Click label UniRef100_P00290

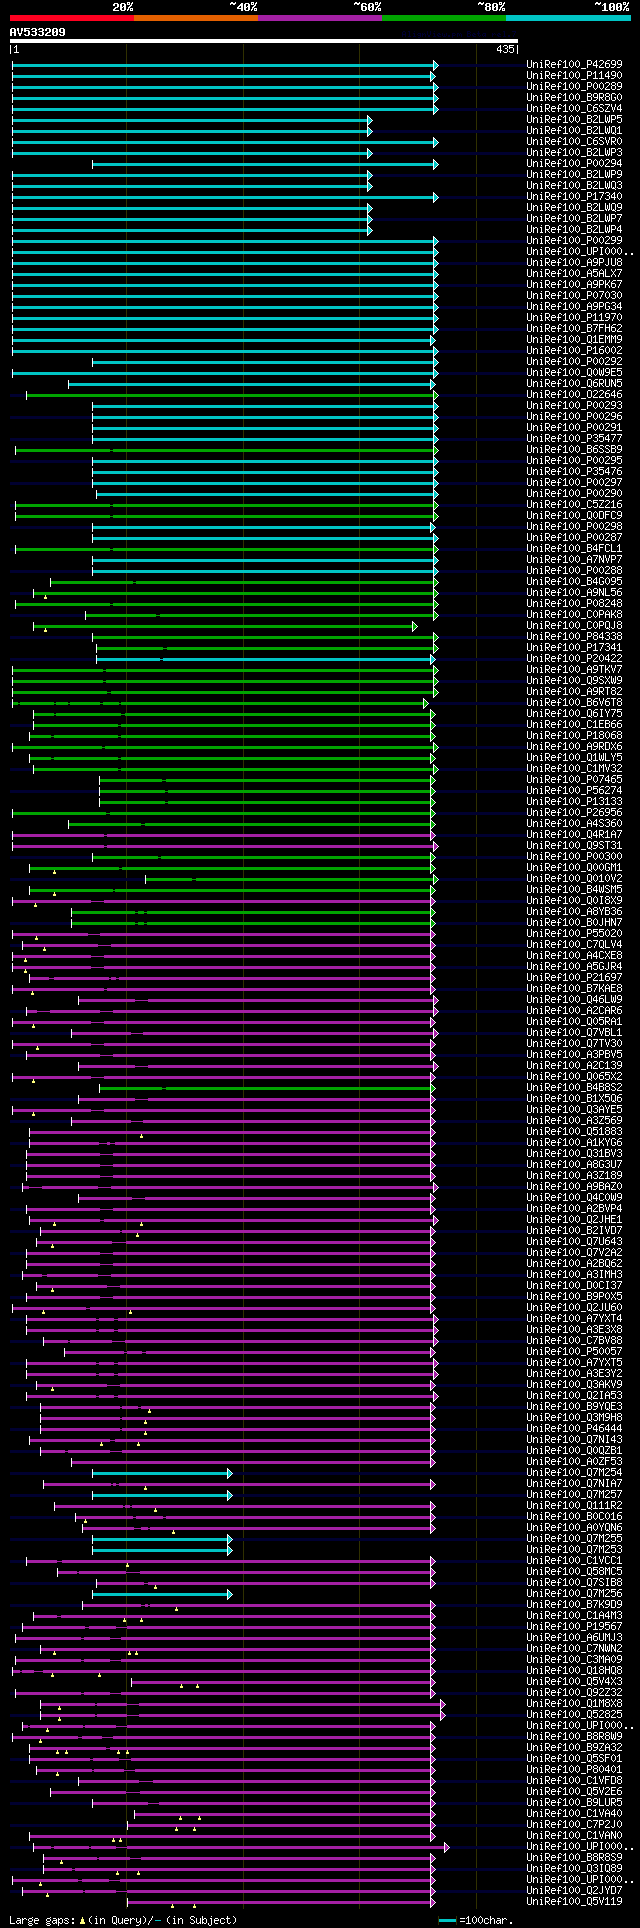pyautogui.click(x=574, y=494)
